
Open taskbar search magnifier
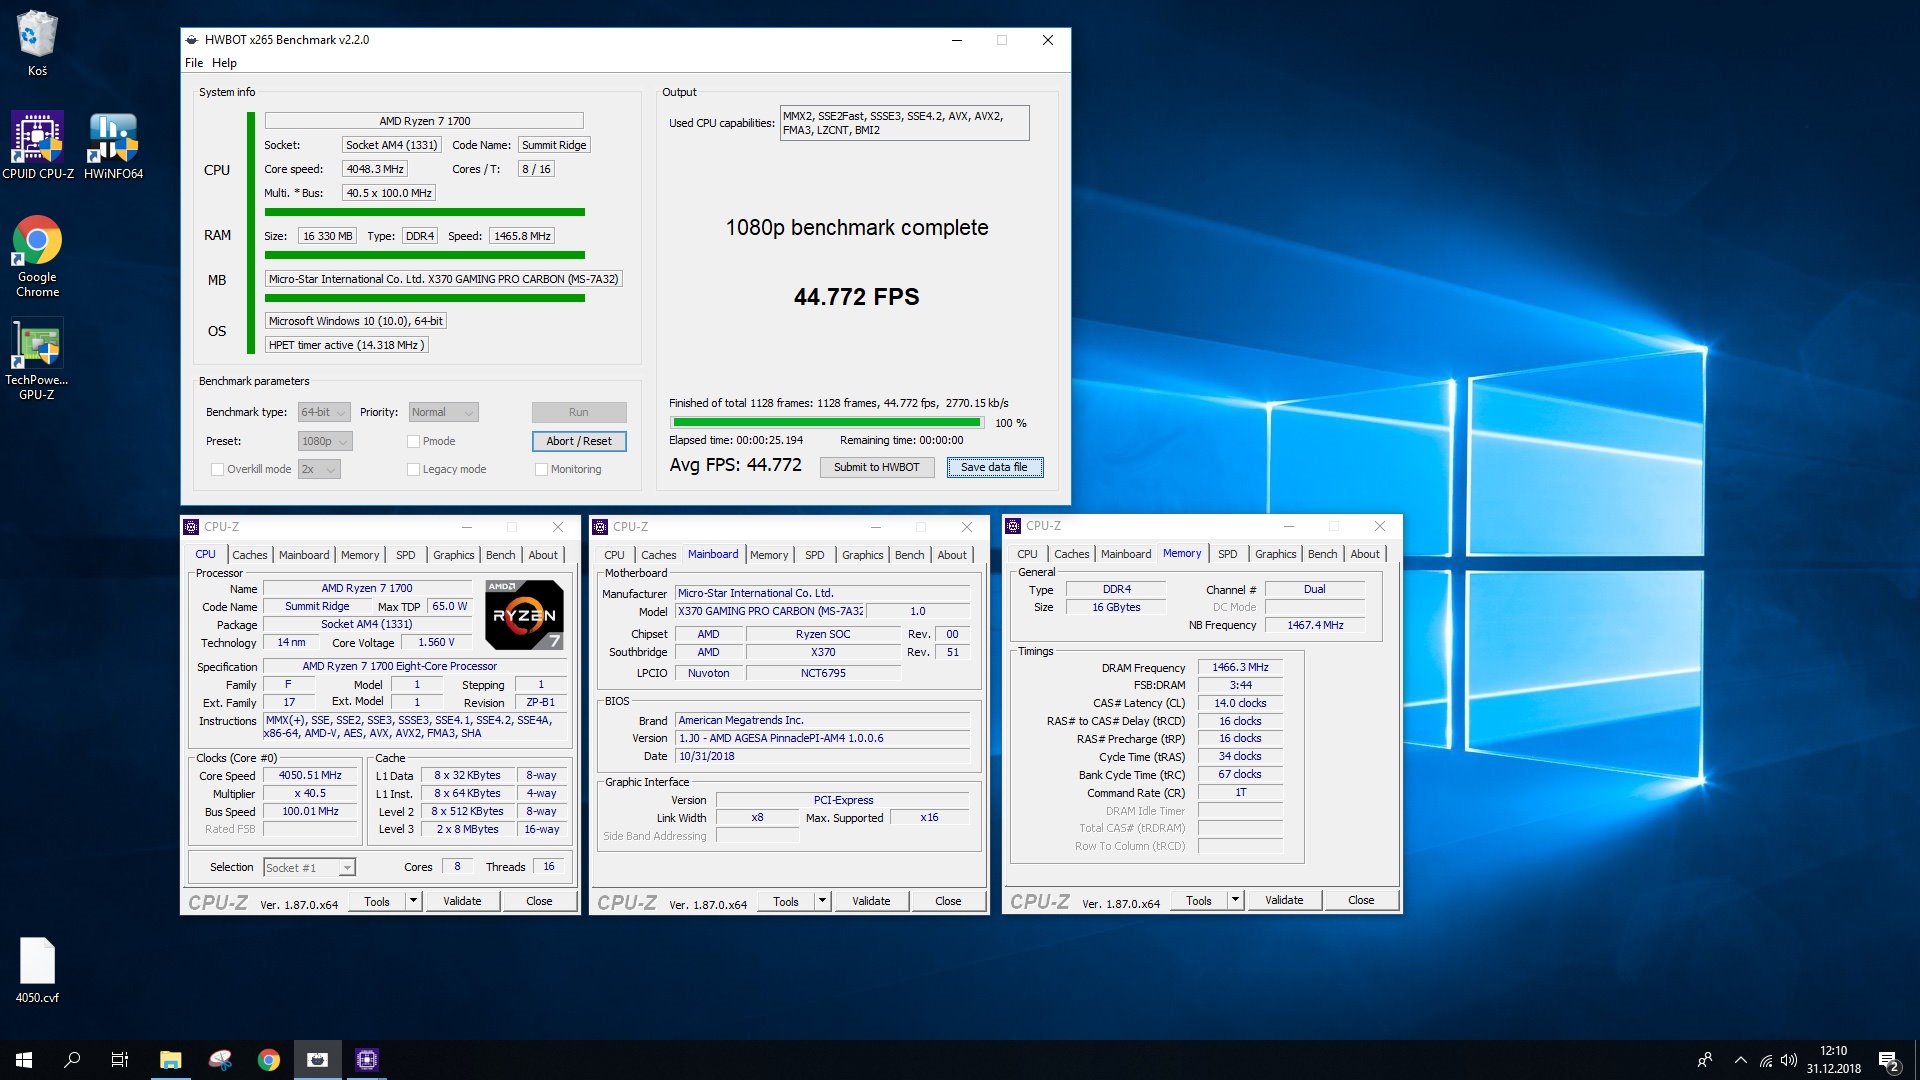coord(72,1060)
